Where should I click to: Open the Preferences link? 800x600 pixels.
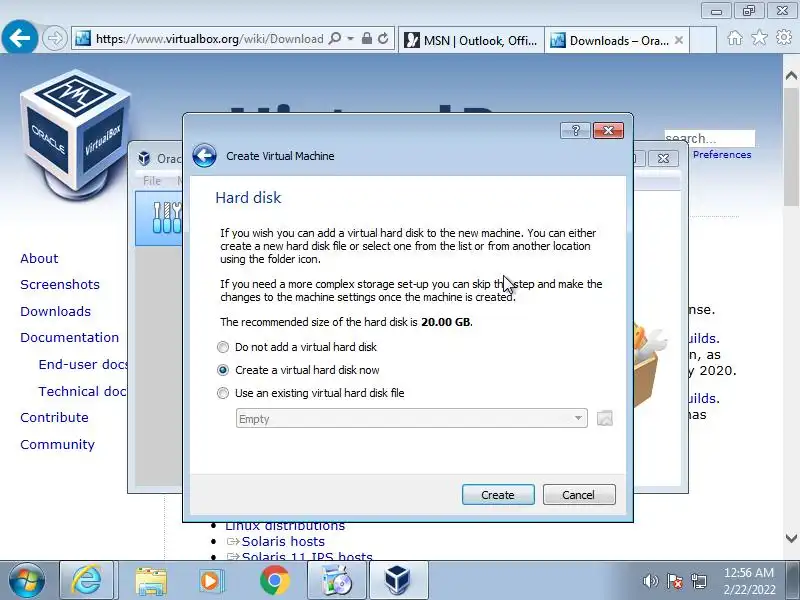(x=722, y=155)
